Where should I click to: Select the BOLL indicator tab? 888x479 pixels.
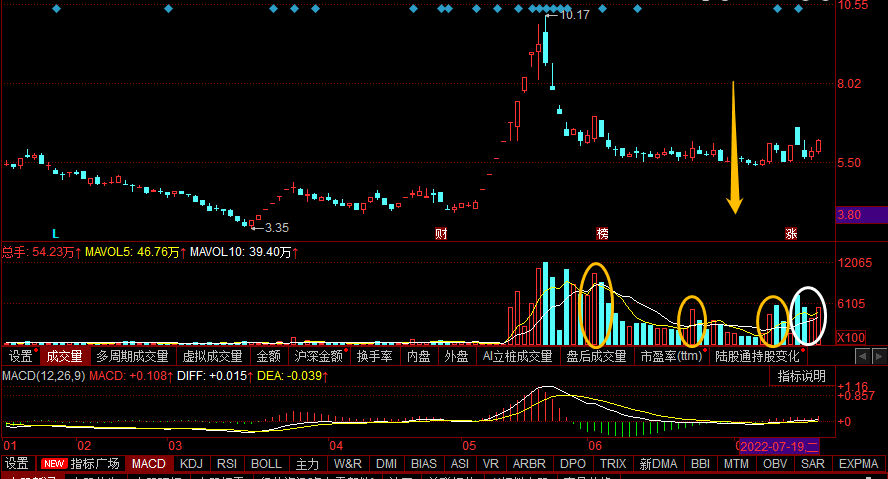(266, 464)
